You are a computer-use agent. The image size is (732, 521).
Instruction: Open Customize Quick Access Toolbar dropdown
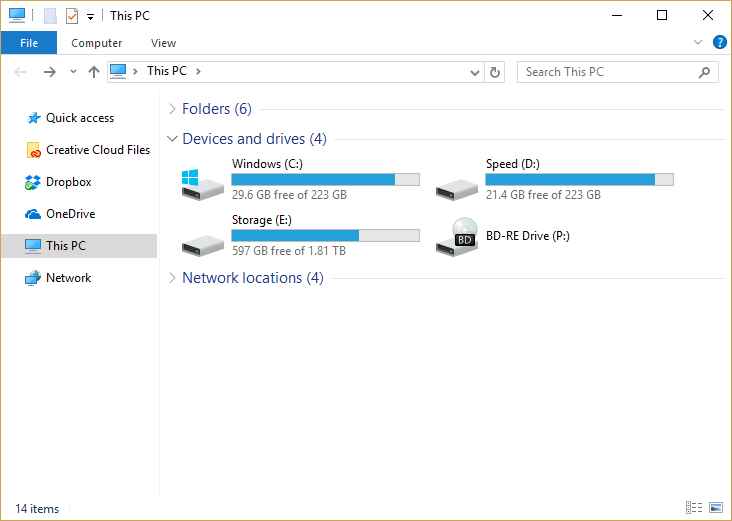91,17
